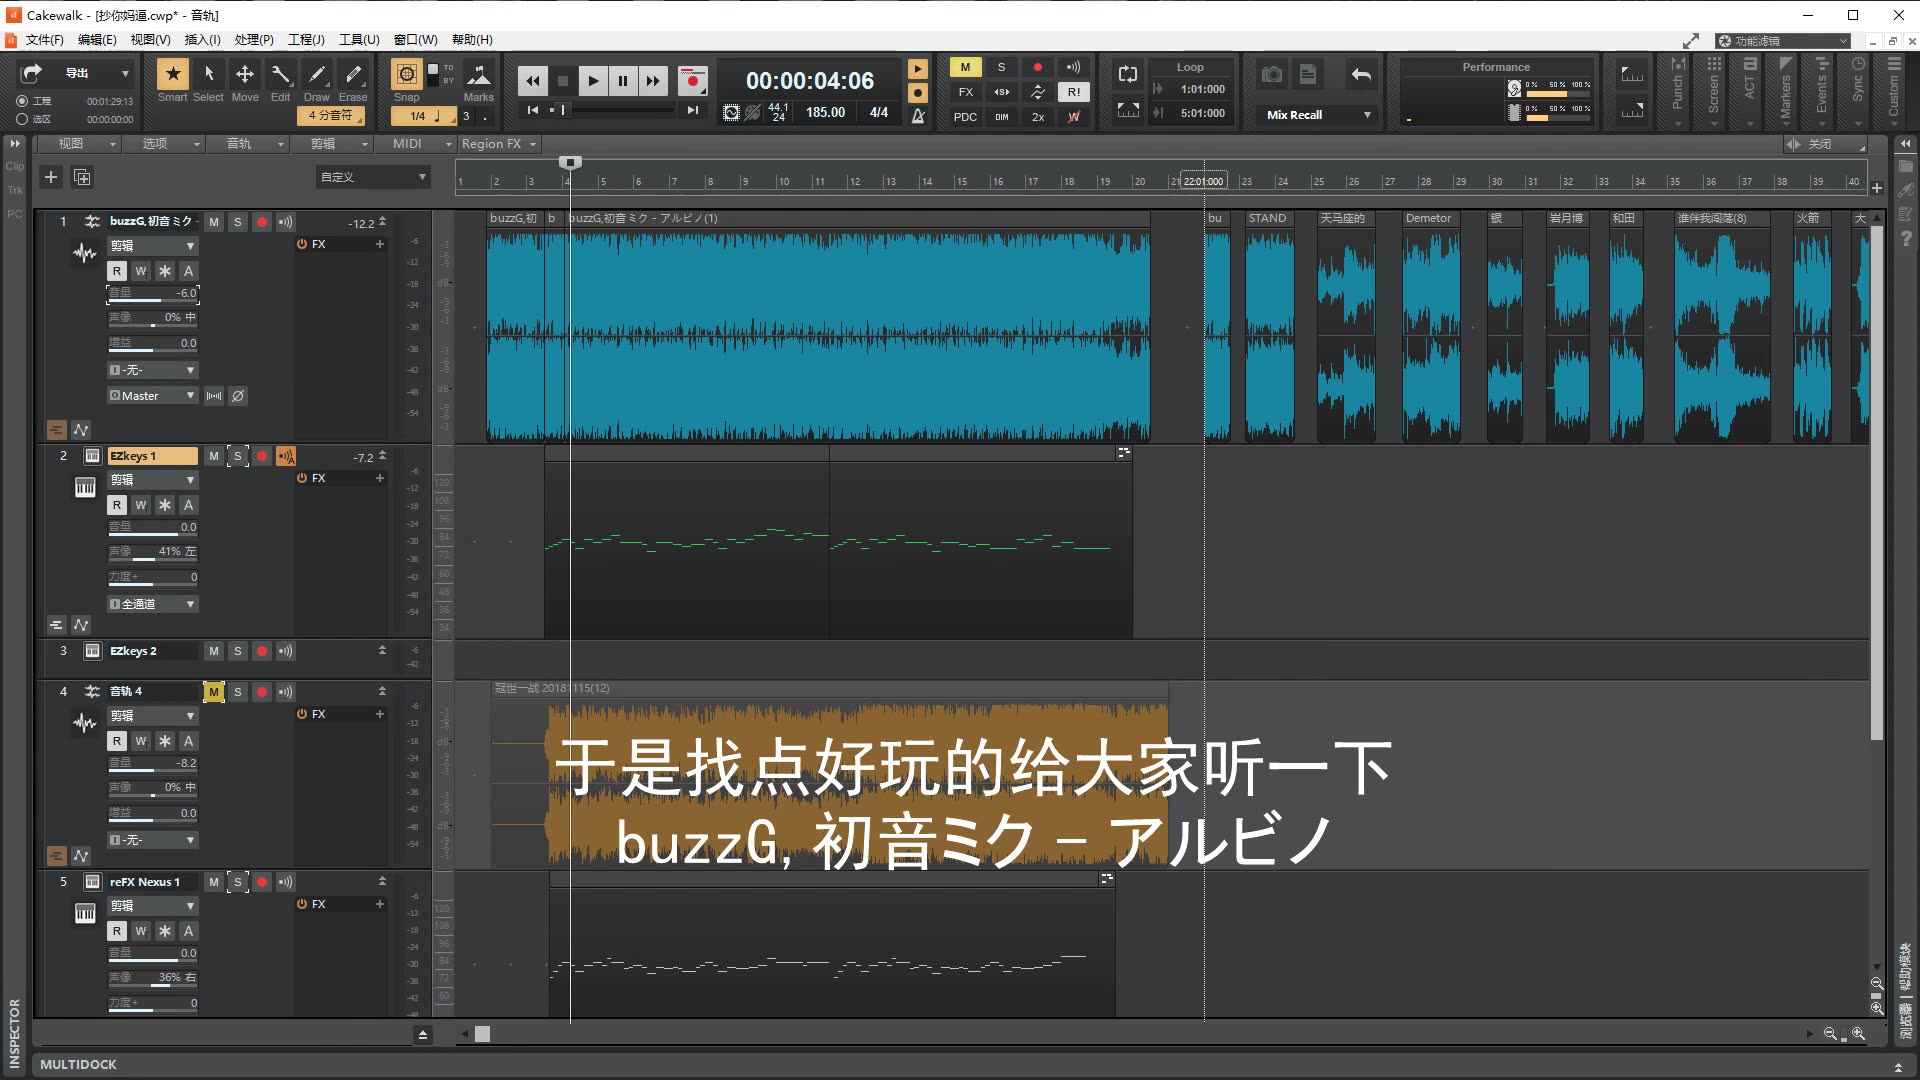Screen dimensions: 1920x1080
Task: Toggle global Mute in Mix module
Action: (x=965, y=67)
